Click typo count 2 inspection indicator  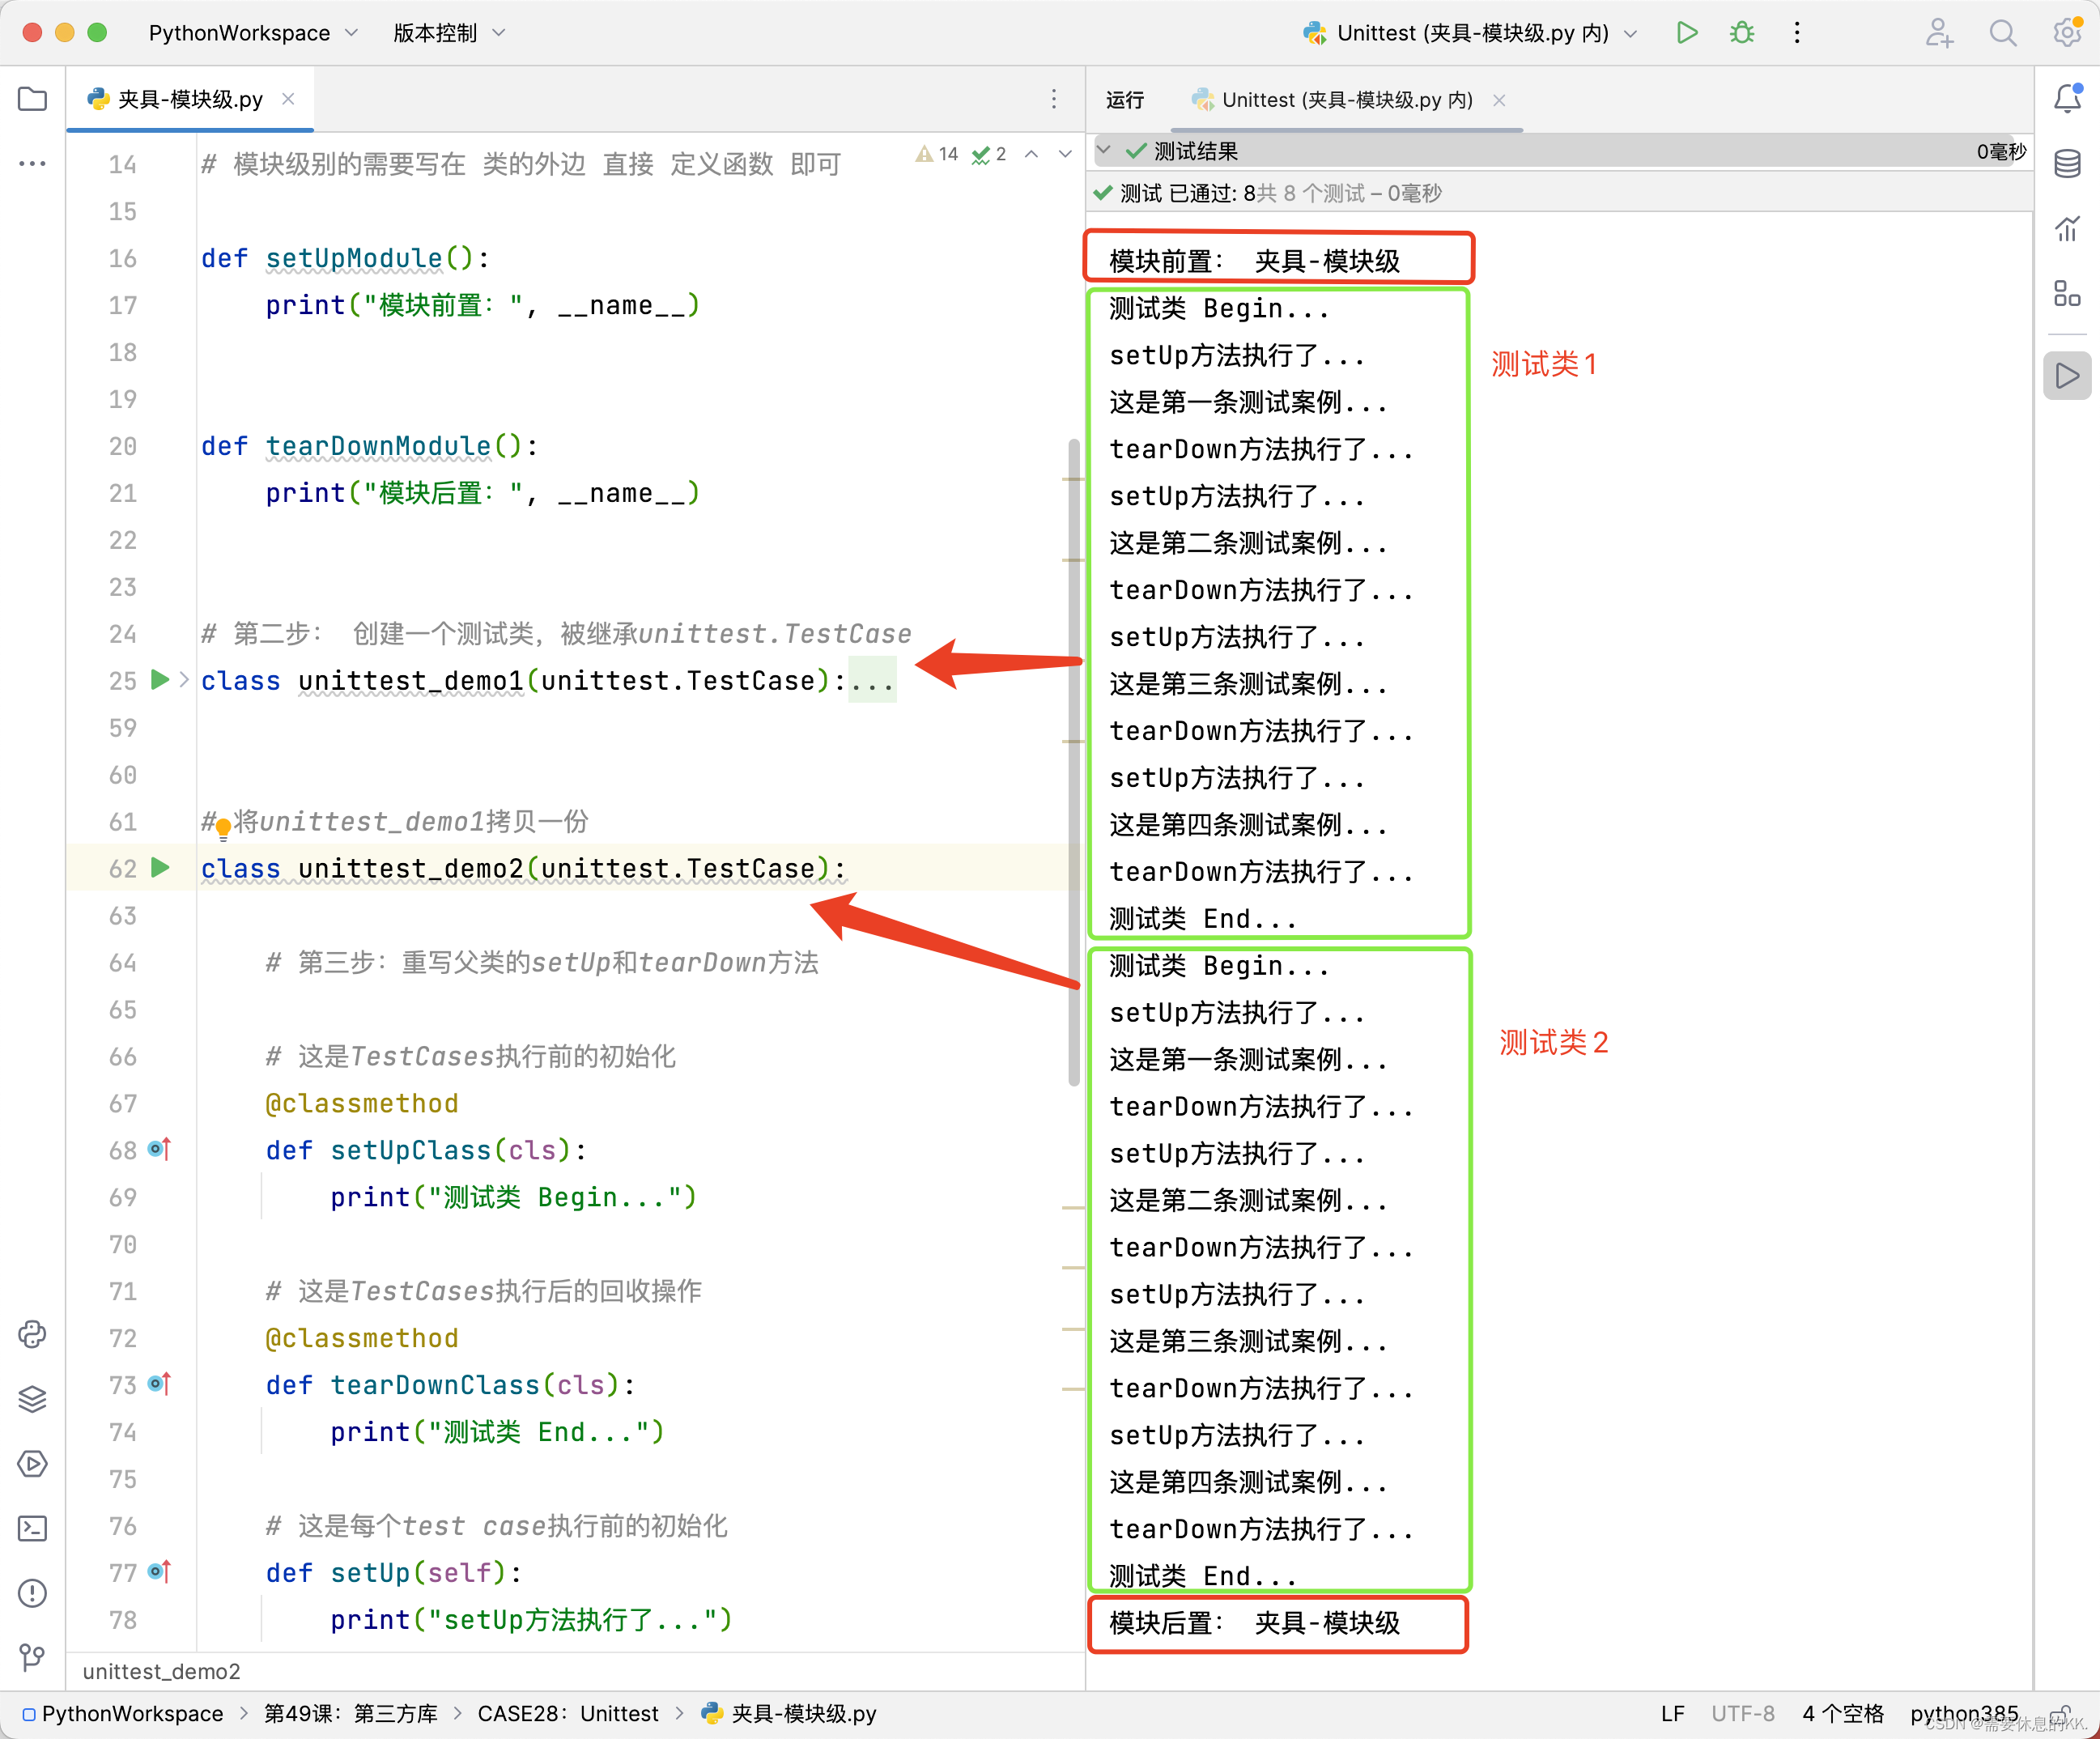[x=989, y=154]
